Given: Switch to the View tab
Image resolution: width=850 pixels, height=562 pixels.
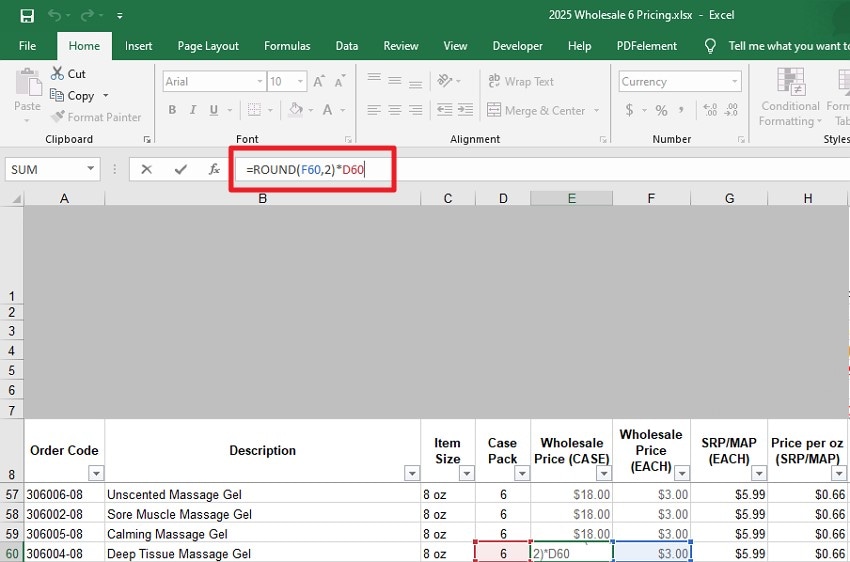Looking at the screenshot, I should pos(455,46).
